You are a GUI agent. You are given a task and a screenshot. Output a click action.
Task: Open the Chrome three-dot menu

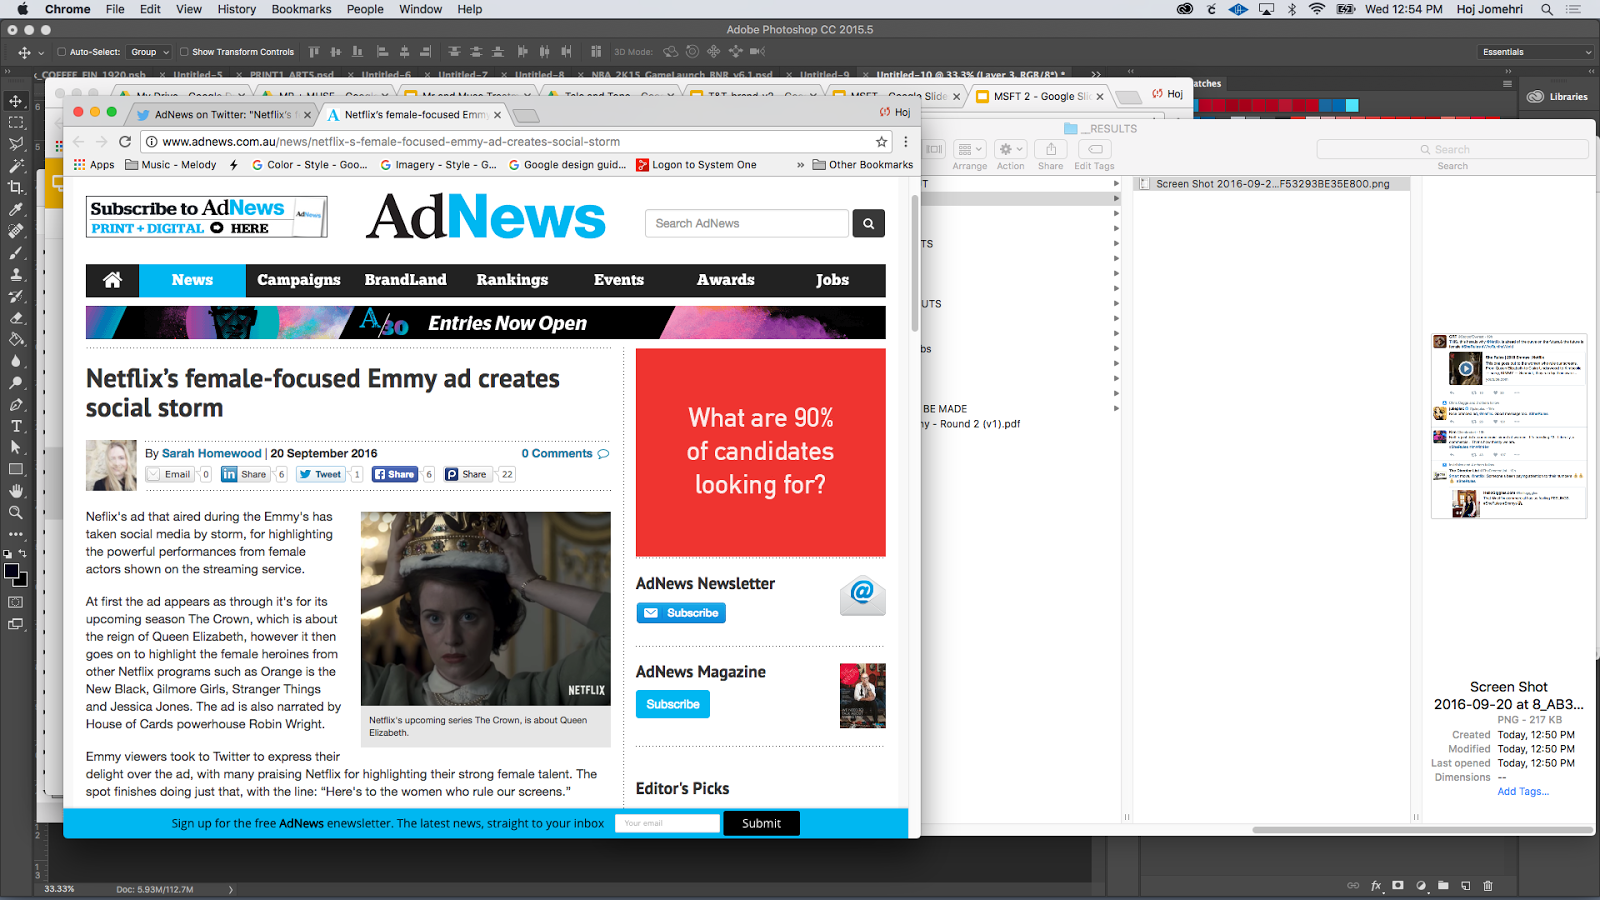click(x=906, y=142)
